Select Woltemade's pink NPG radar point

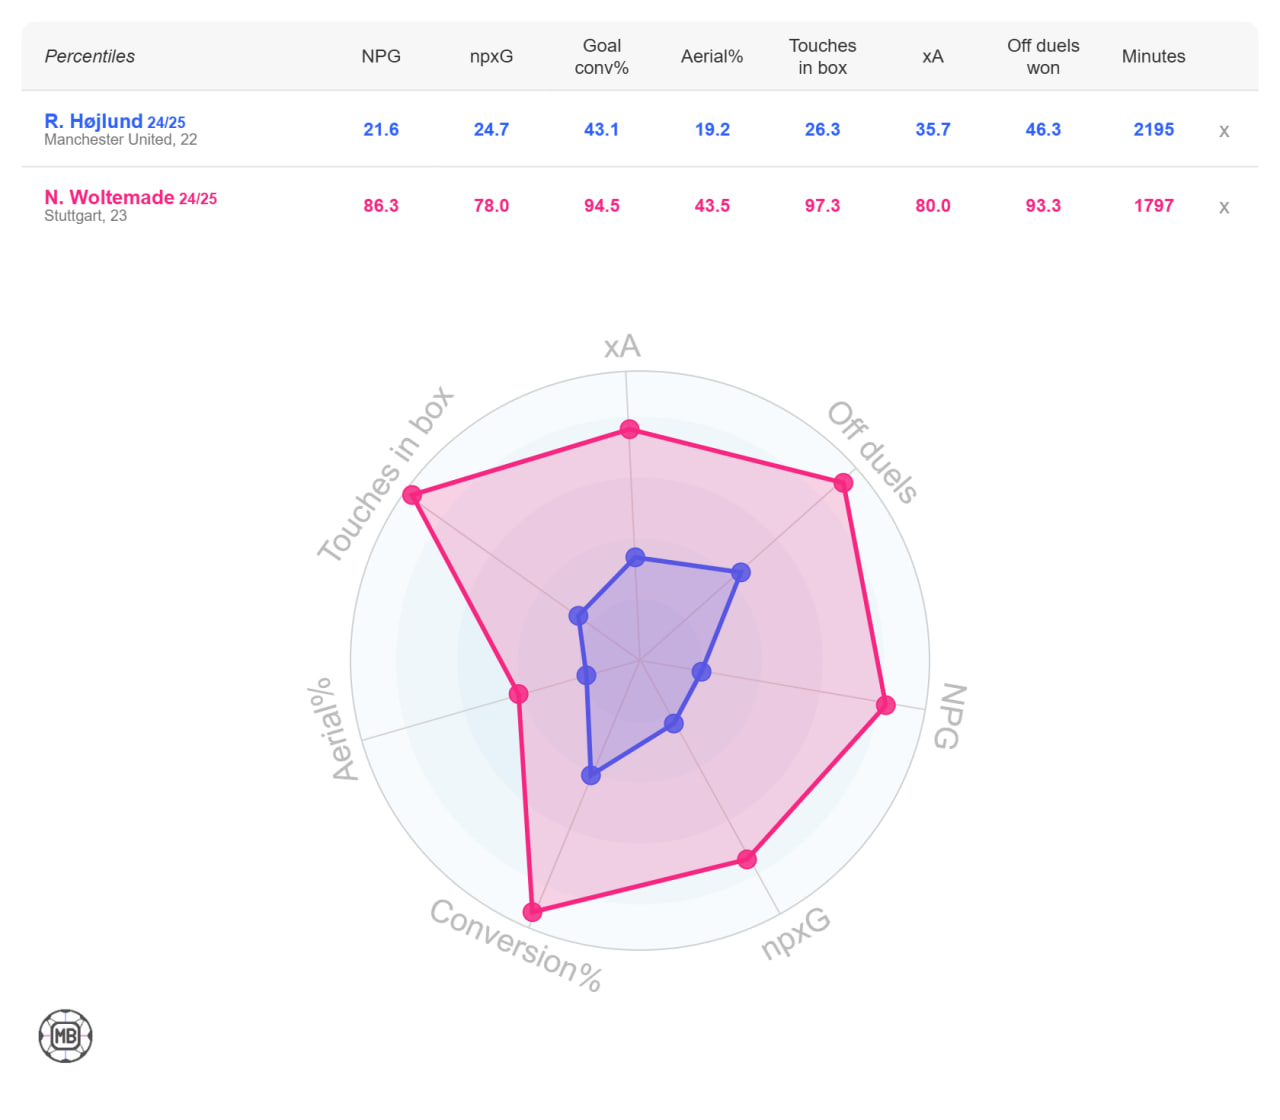pyautogui.click(x=885, y=705)
